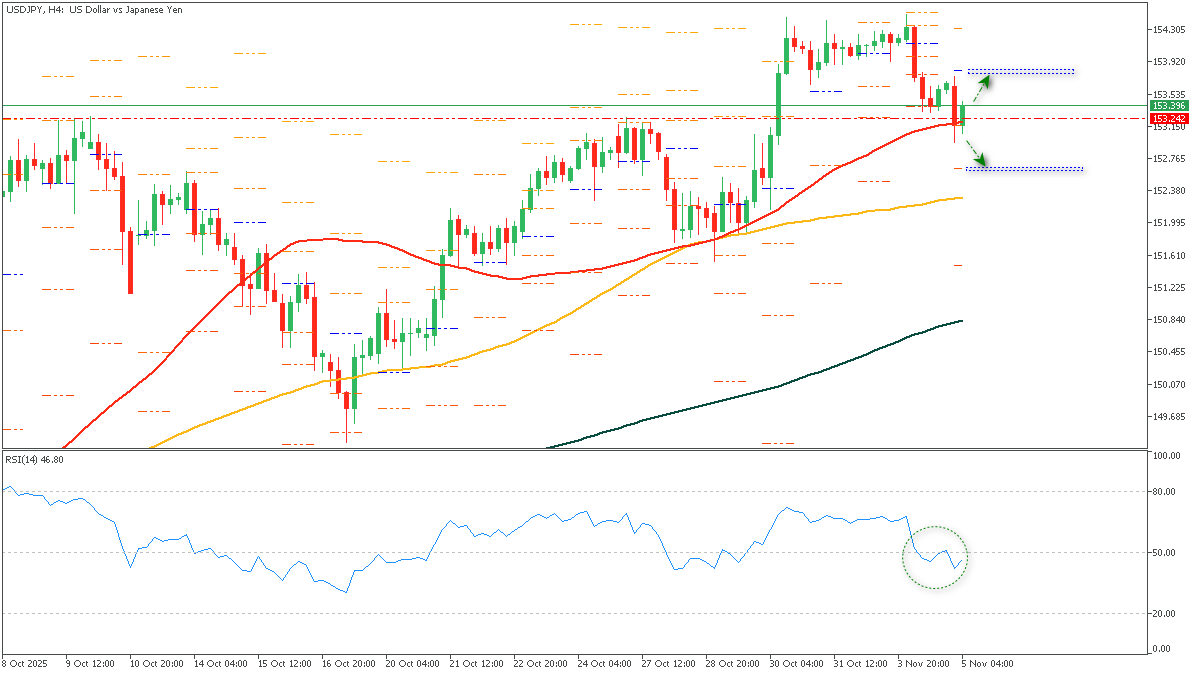This screenshot has height=675, width=1200.
Task: Click the 150.070 price axis label
Action: pos(1168,384)
